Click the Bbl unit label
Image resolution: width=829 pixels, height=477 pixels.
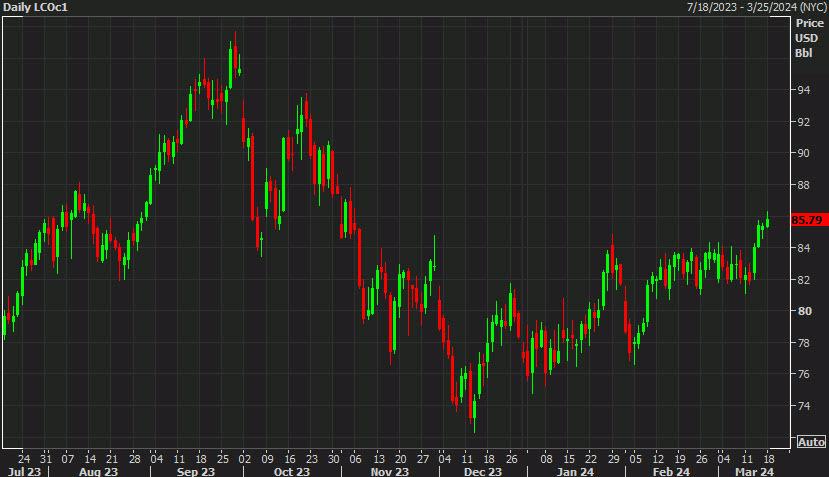804,53
